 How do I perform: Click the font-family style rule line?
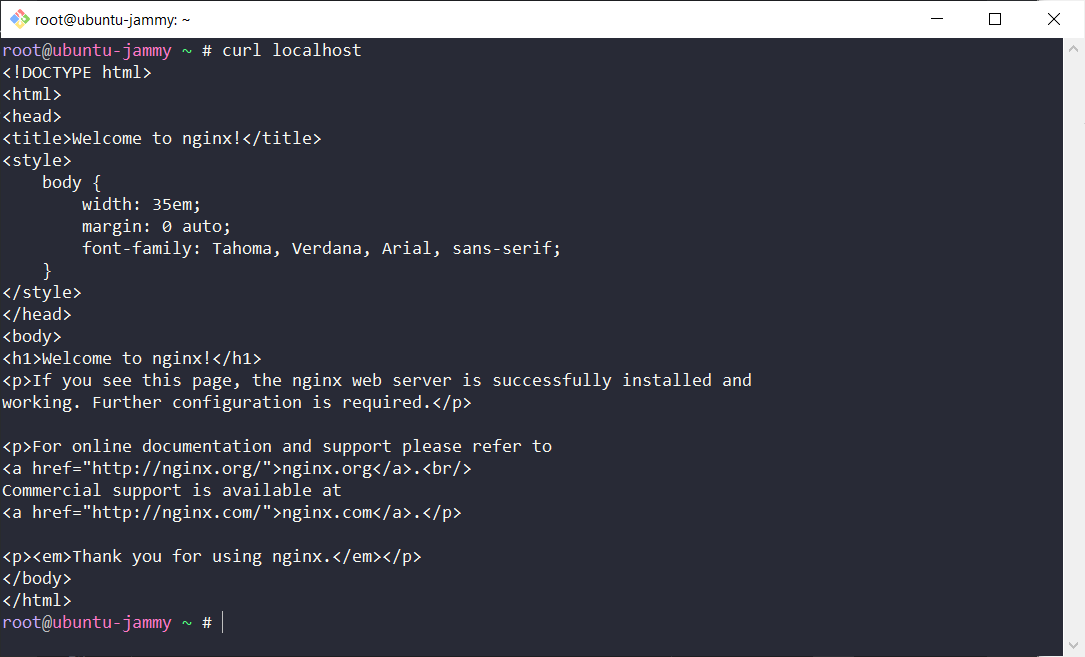click(320, 247)
